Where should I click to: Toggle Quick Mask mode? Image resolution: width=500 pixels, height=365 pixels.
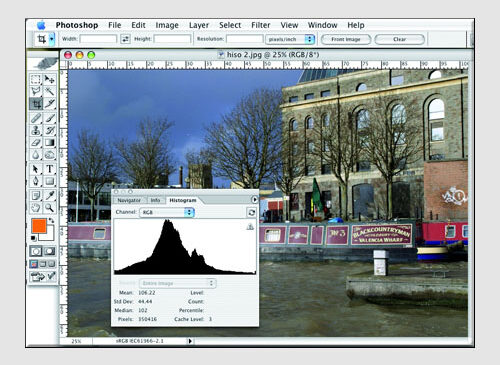(x=49, y=251)
